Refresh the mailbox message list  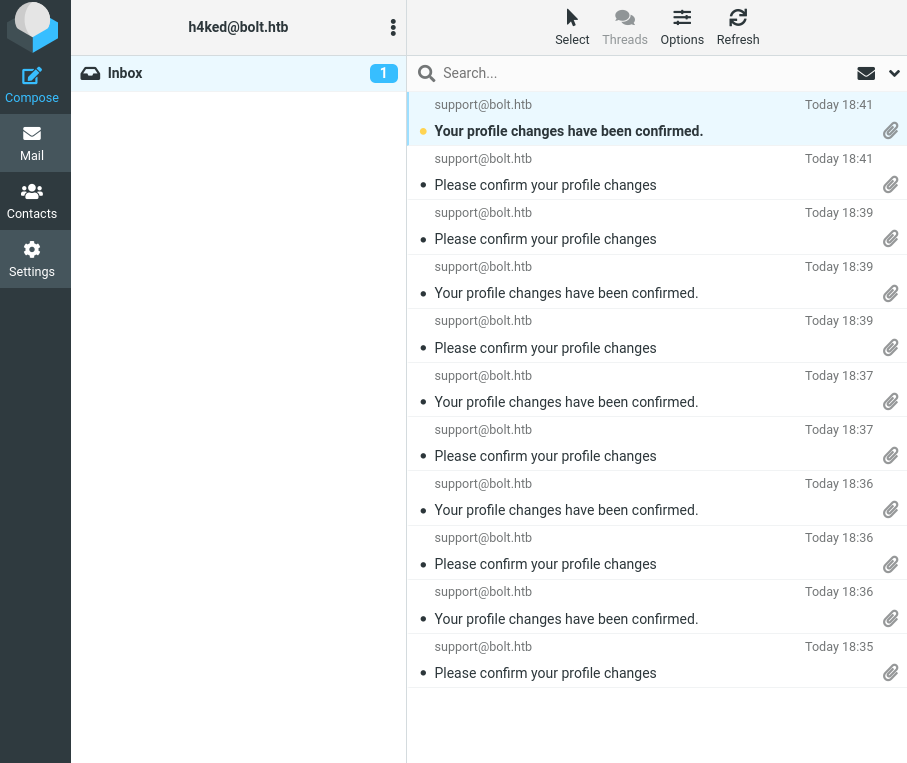[738, 27]
